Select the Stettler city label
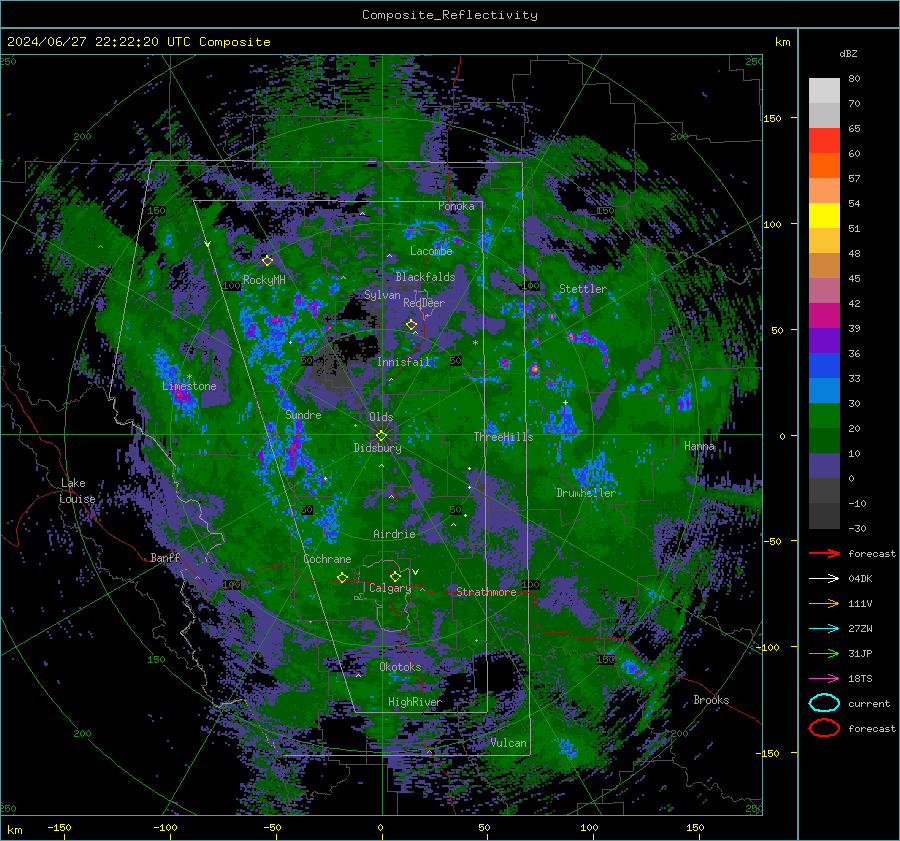The image size is (900, 841). (583, 289)
